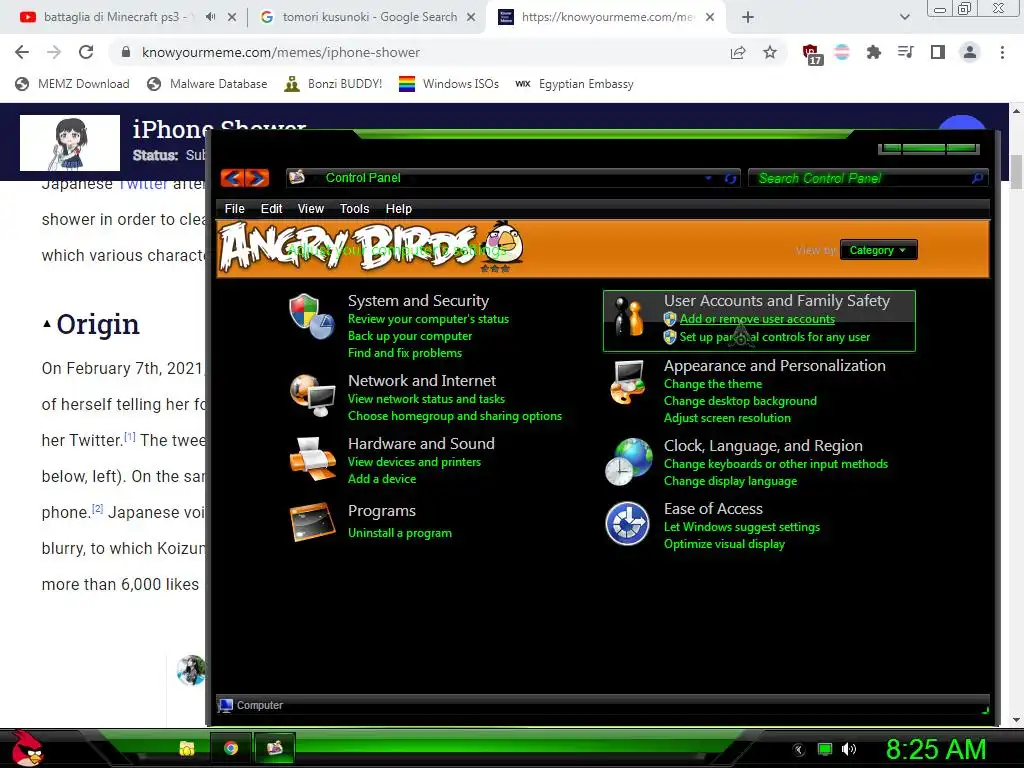Image resolution: width=1024 pixels, height=768 pixels.
Task: Click Add or remove user accounts
Action: (x=757, y=319)
